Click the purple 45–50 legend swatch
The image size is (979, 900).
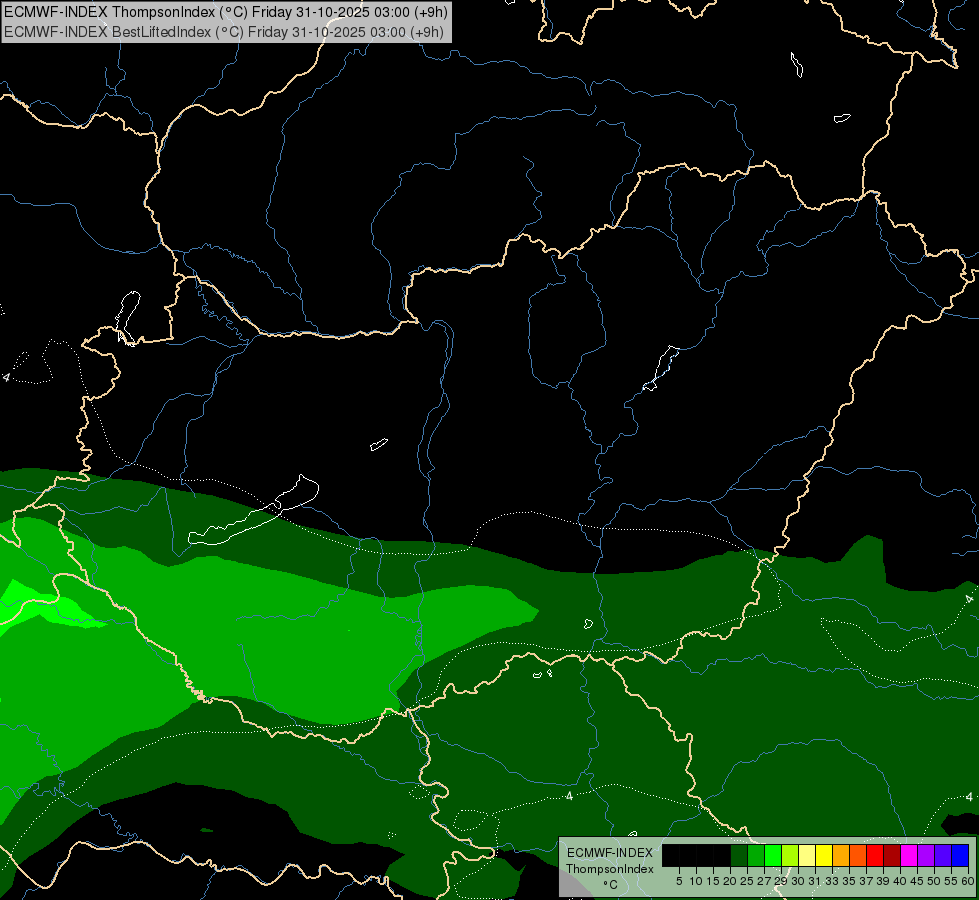coord(927,855)
